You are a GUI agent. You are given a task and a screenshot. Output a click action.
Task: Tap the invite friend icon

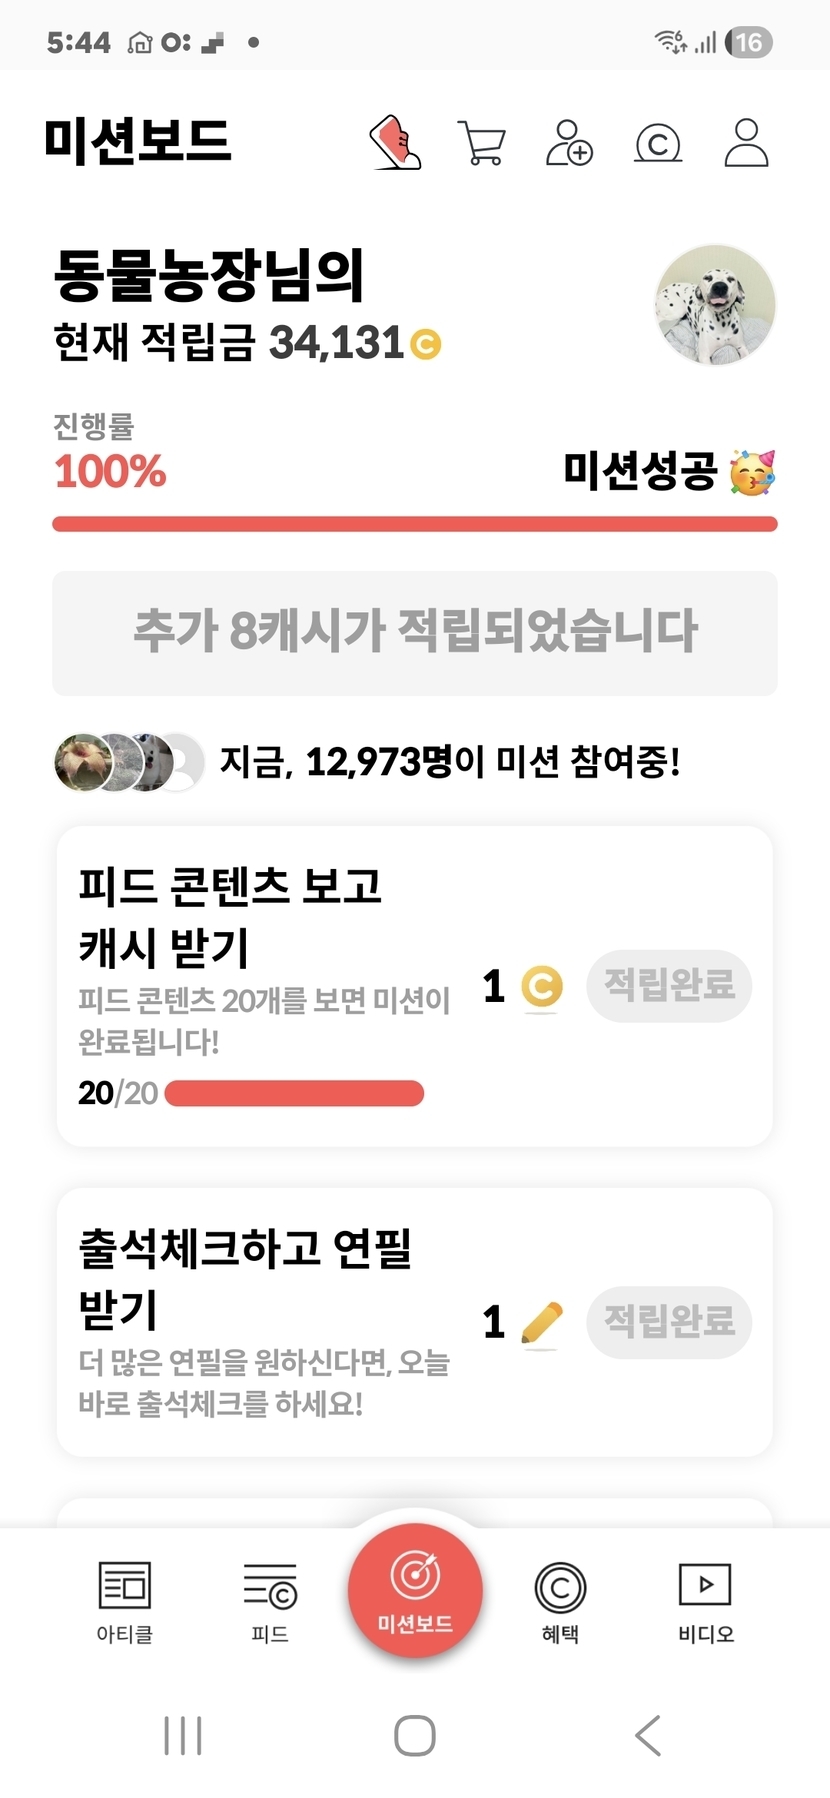(x=569, y=143)
